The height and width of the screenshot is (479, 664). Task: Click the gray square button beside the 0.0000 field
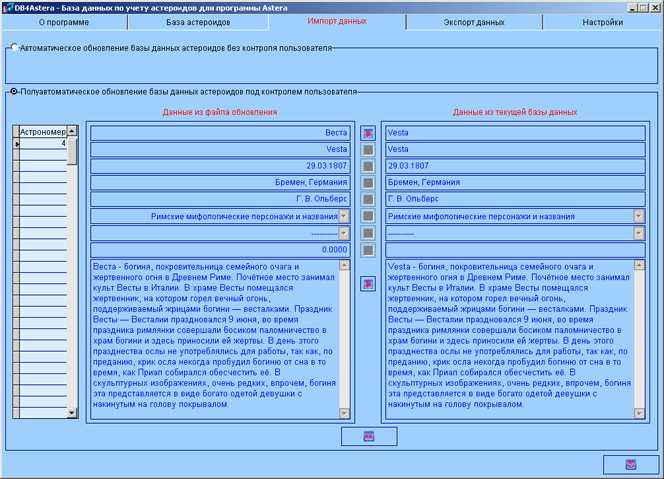[368, 249]
